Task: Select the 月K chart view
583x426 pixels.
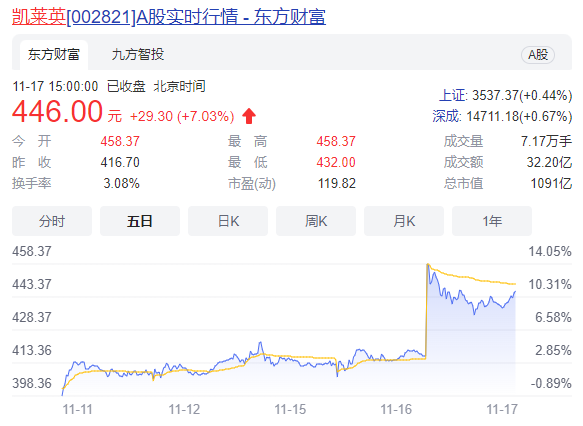Action: click(x=404, y=221)
